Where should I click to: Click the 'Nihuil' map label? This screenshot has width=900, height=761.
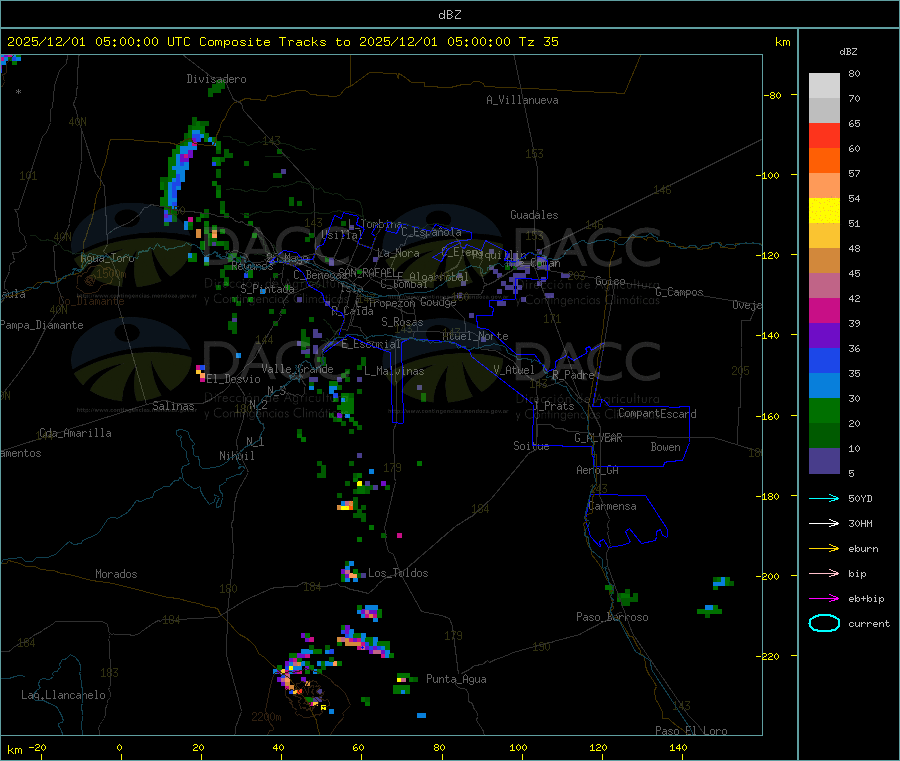click(x=237, y=456)
